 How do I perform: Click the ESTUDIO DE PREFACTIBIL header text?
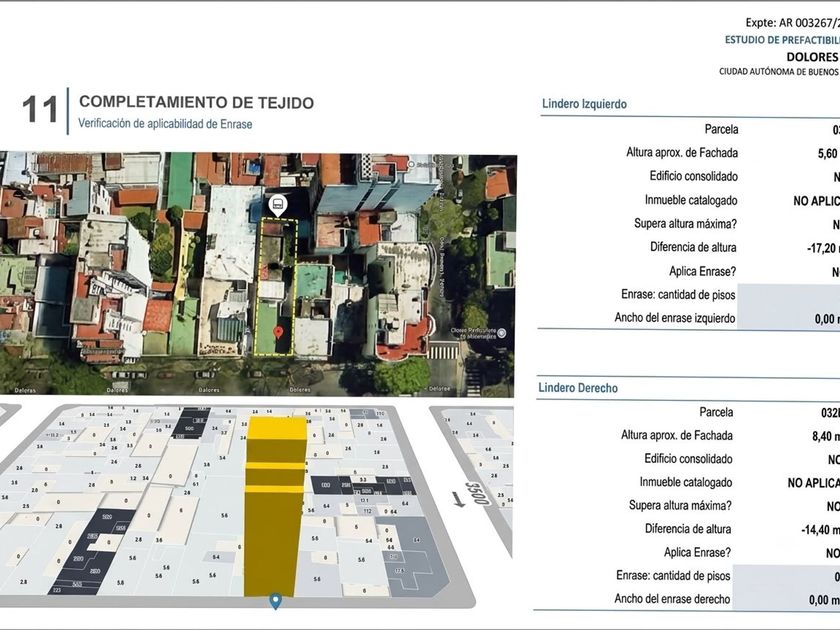(x=782, y=40)
